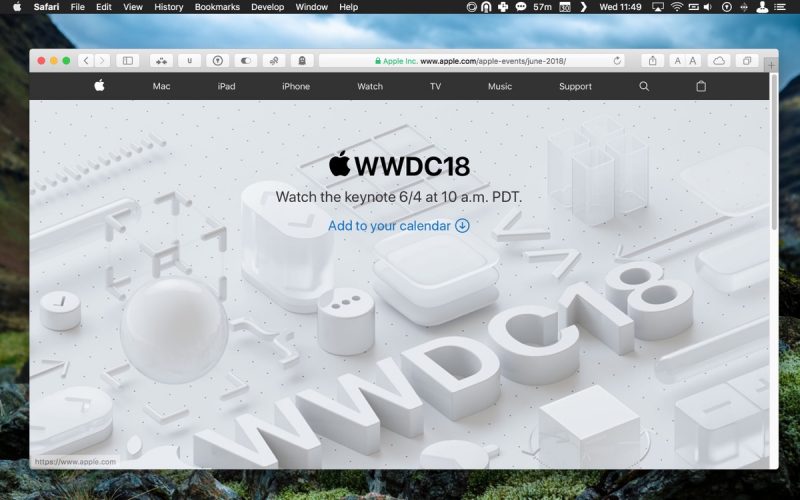This screenshot has width=800, height=500.
Task: Open the iPhone section on apple.com
Action: click(x=296, y=86)
